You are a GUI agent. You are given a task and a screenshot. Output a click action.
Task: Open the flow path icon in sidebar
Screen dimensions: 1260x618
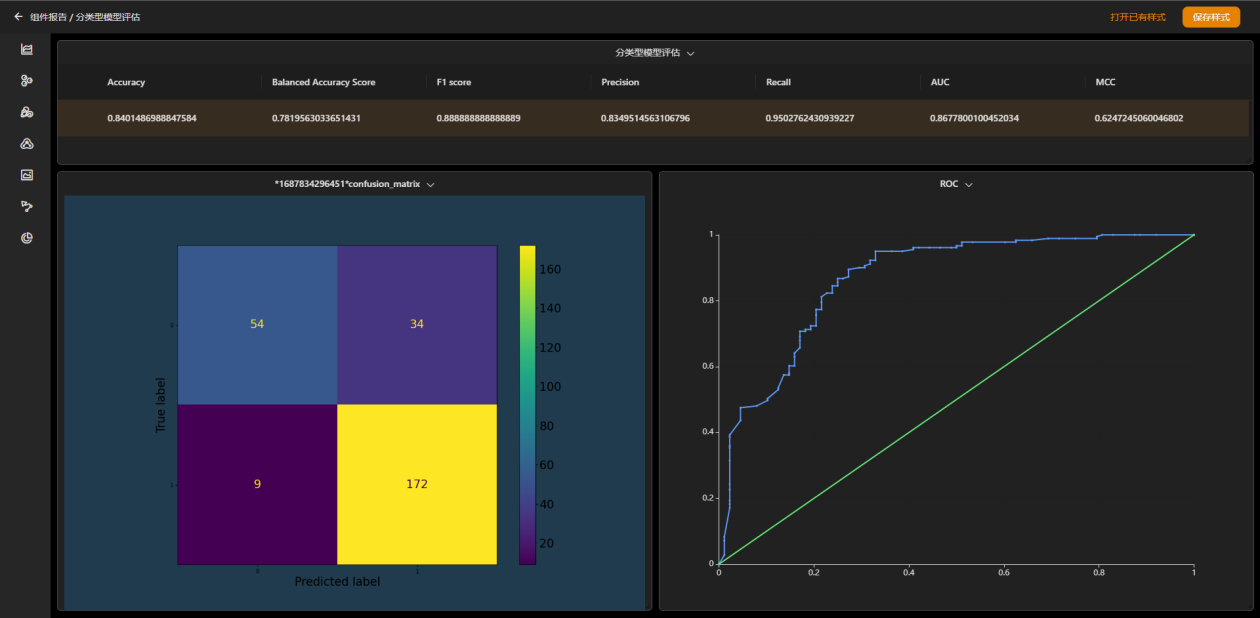27,207
